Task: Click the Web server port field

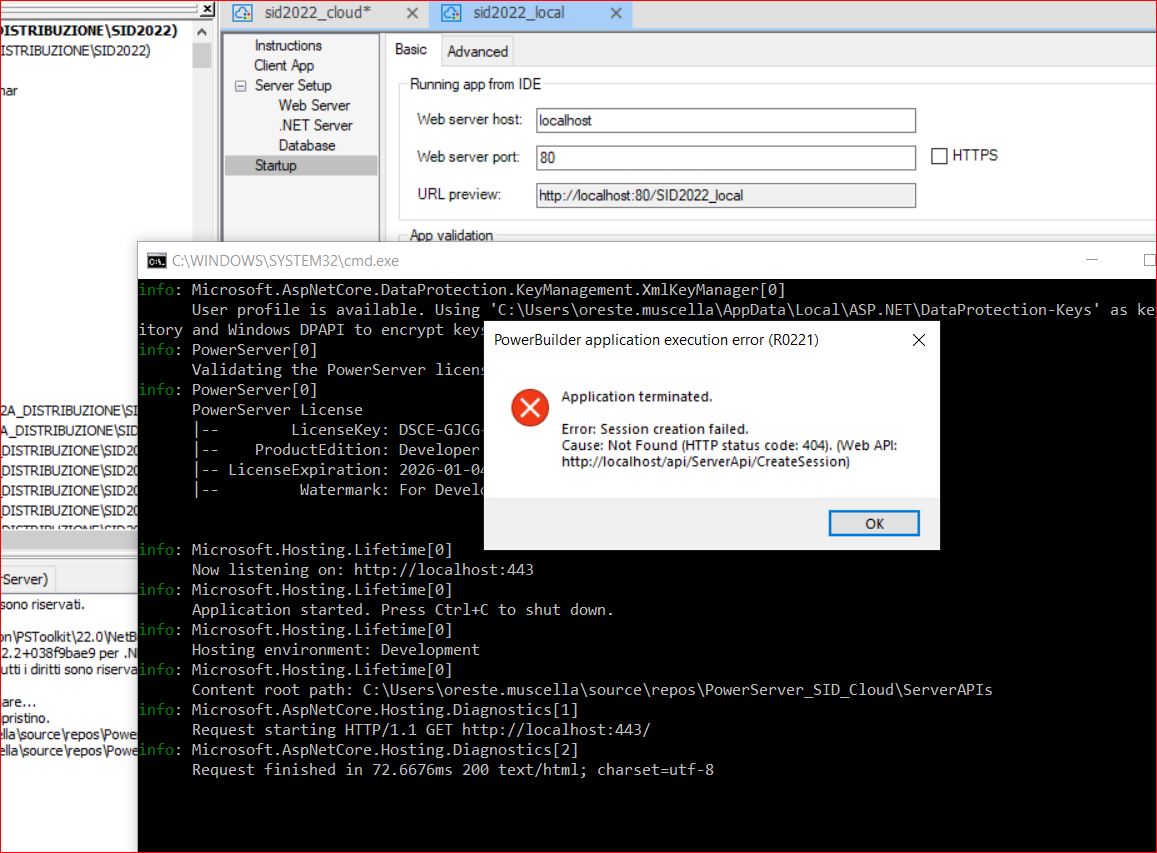Action: (725, 158)
